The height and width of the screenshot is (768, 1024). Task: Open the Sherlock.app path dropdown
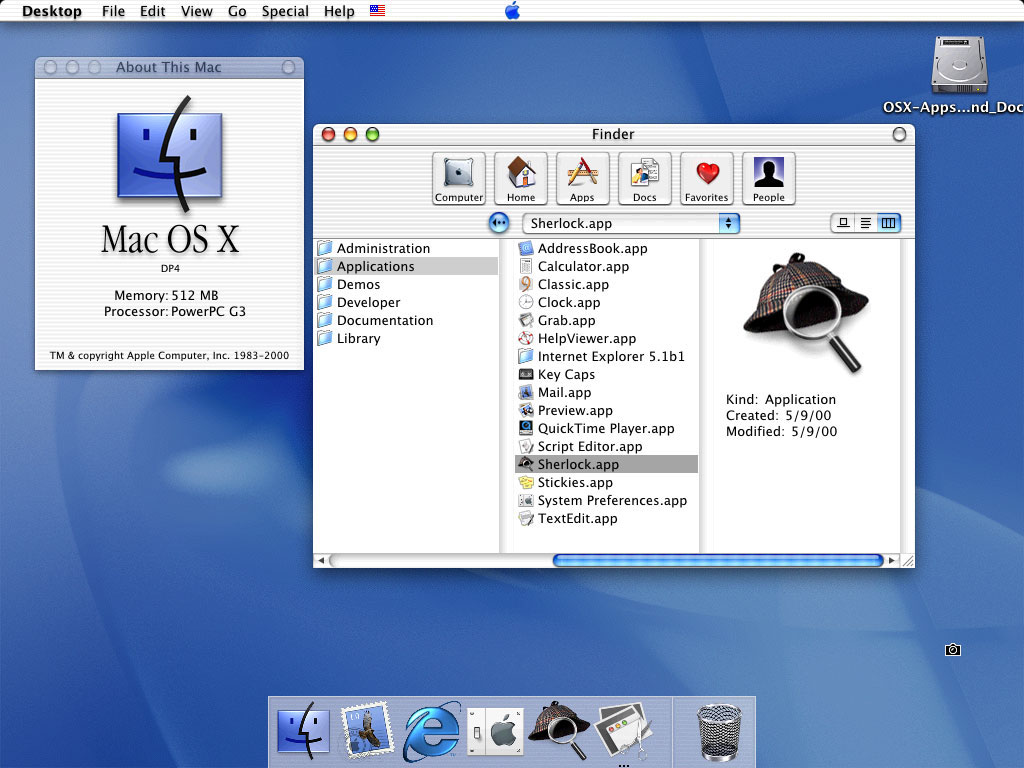(x=631, y=223)
